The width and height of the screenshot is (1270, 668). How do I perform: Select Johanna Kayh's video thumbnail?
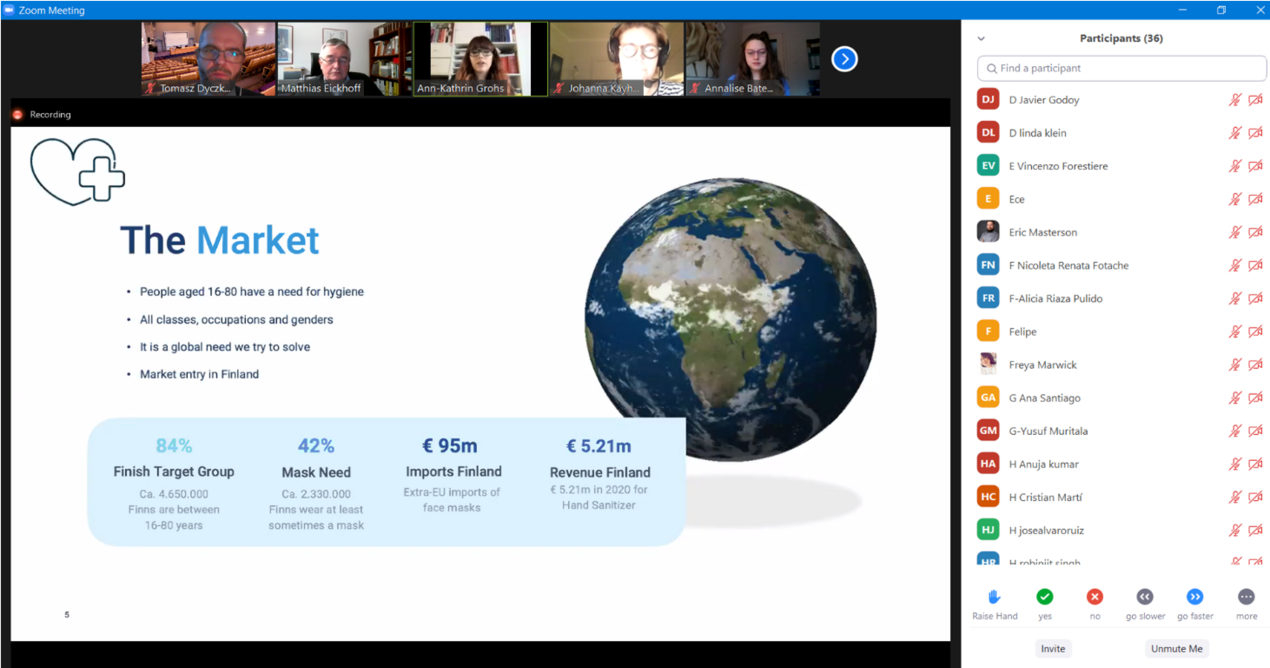[x=617, y=59]
